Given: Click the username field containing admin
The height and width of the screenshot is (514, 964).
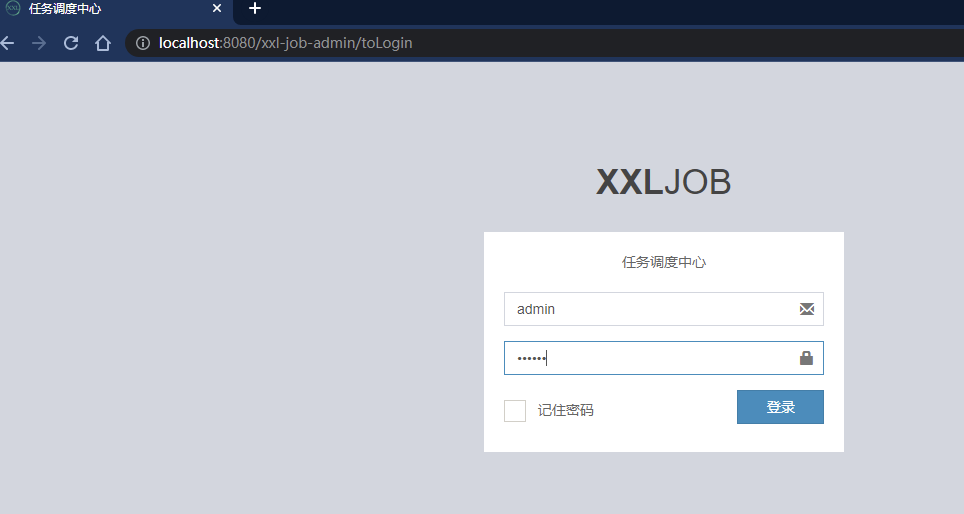Looking at the screenshot, I should (650, 309).
